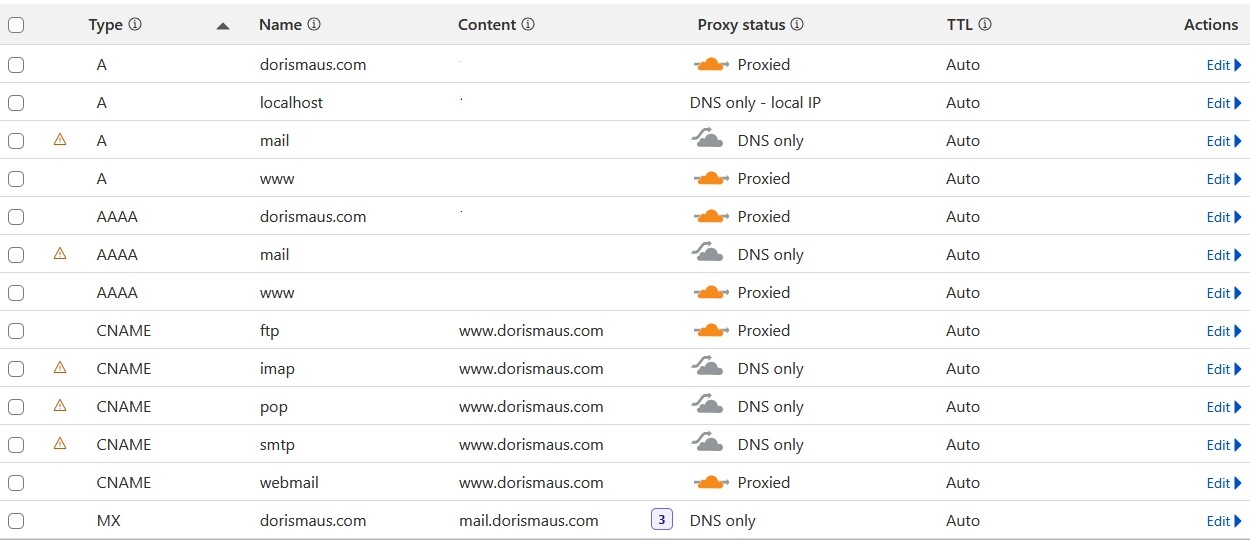Image resolution: width=1250 pixels, height=550 pixels.
Task: Select the checkbox for the MX dorismaus.com record
Action: coord(16,521)
